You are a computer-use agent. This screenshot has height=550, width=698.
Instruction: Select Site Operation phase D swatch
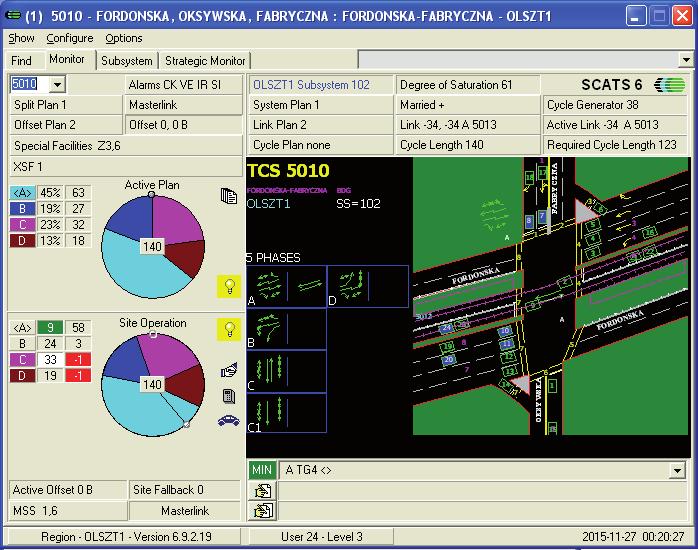coord(22,376)
